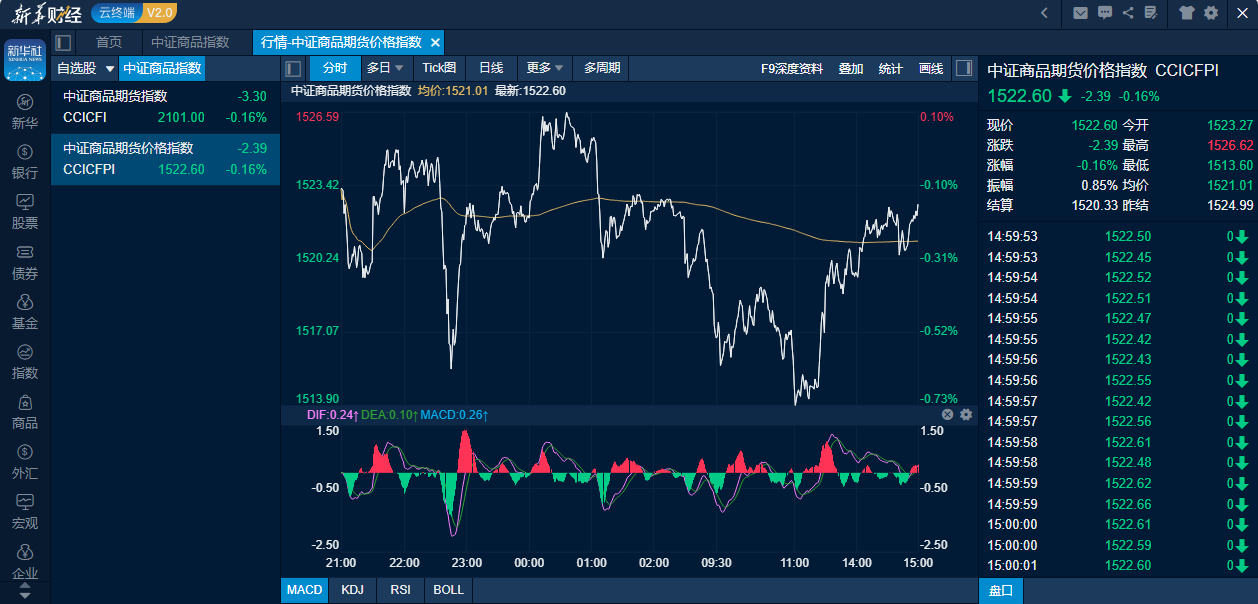Image resolution: width=1258 pixels, height=604 pixels.
Task: Open the 多日 dropdown
Action: point(385,67)
